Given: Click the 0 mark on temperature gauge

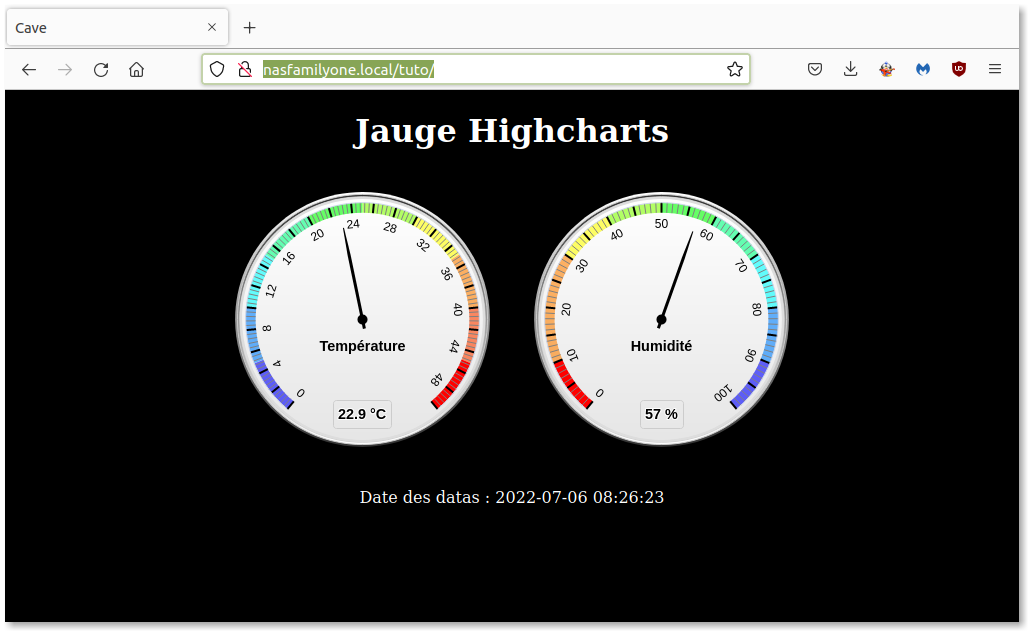Looking at the screenshot, I should pyautogui.click(x=301, y=394).
